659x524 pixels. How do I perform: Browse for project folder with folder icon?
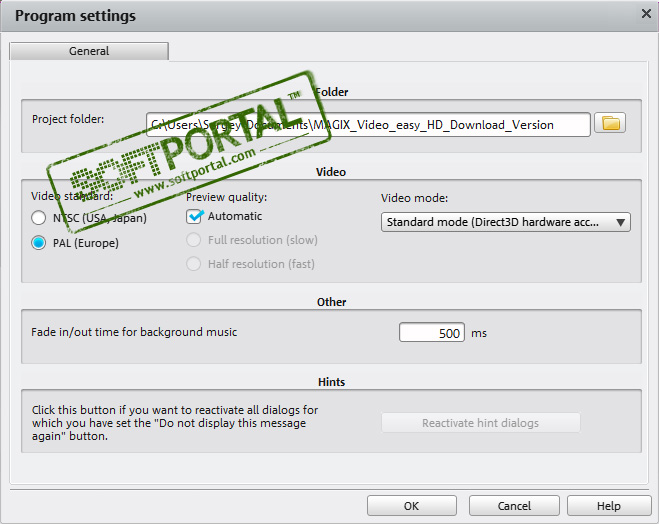[x=610, y=124]
